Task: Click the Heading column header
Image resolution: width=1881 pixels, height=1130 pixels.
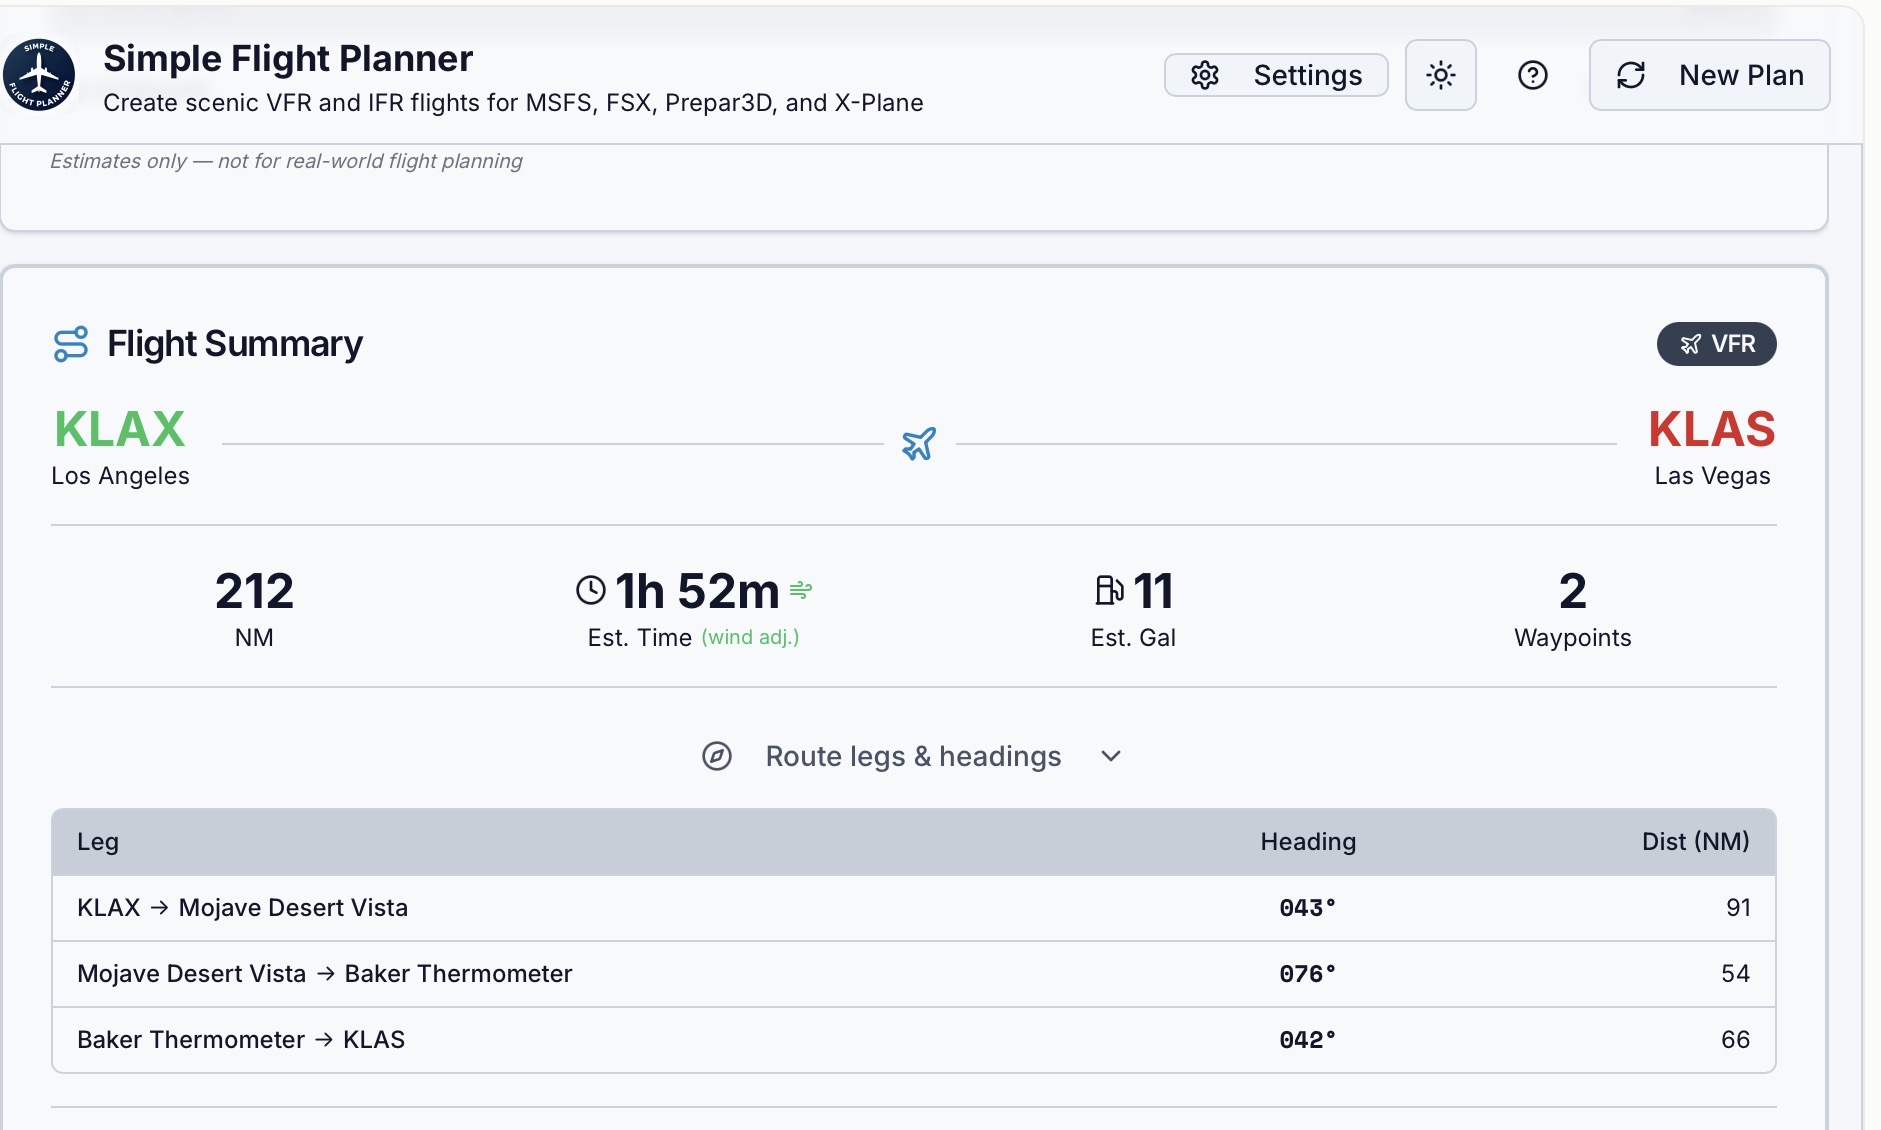Action: point(1308,842)
